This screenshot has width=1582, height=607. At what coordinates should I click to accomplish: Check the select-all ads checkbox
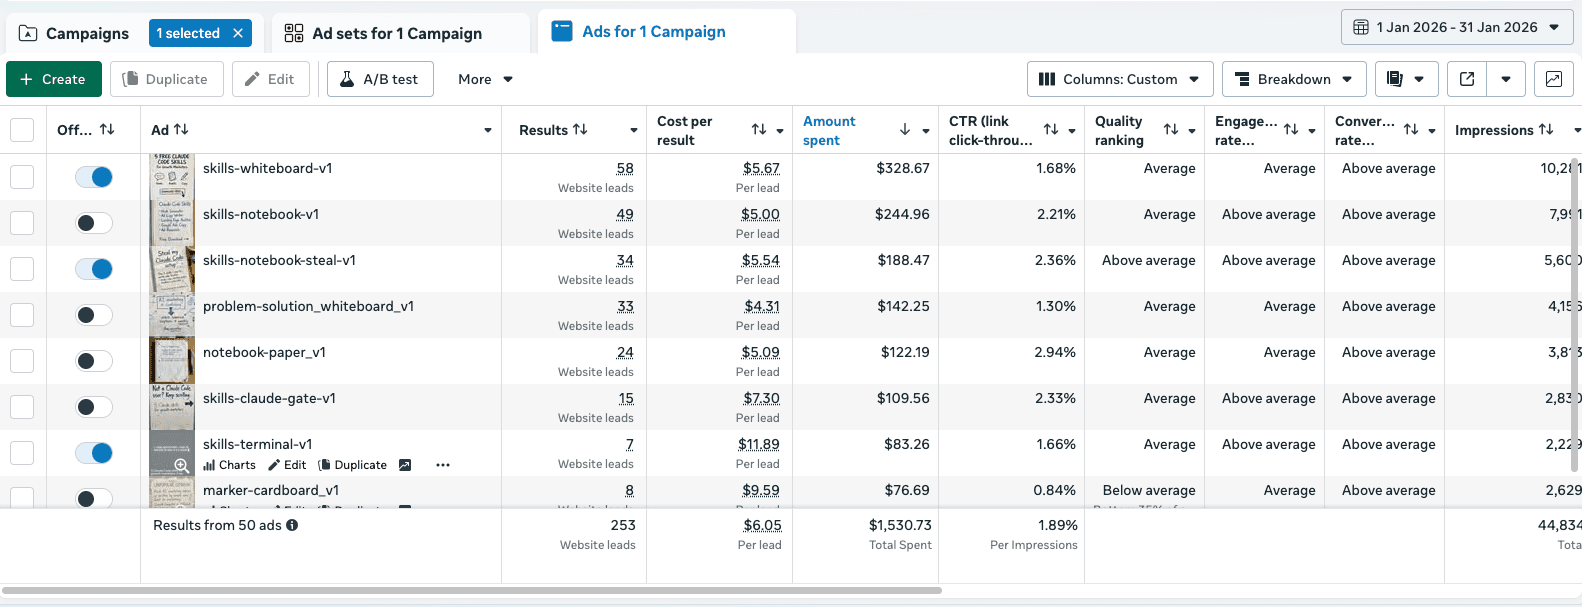tap(22, 130)
